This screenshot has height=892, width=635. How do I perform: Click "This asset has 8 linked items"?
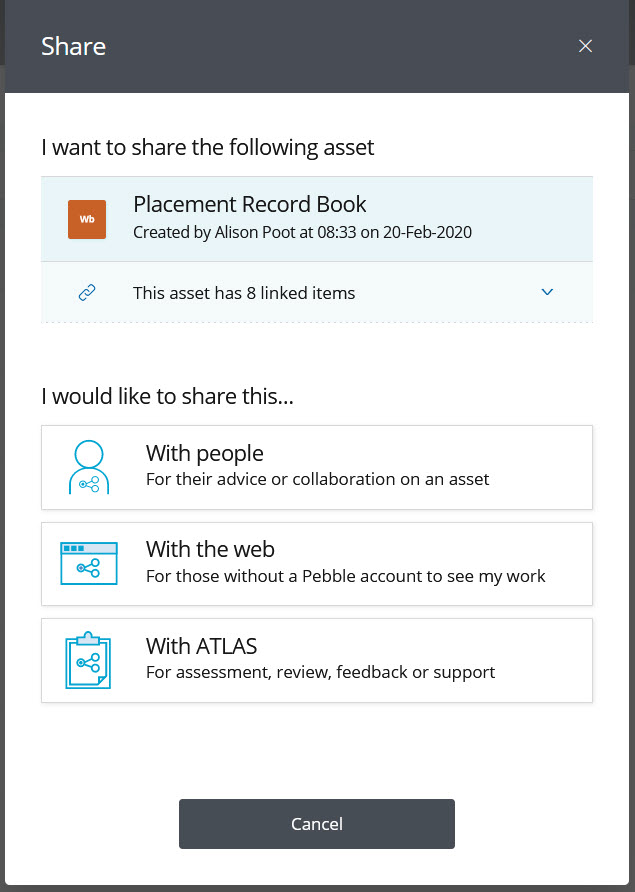coord(244,293)
